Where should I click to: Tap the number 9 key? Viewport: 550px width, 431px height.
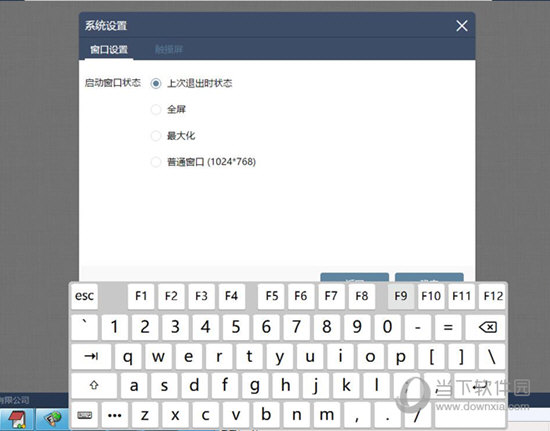(x=357, y=327)
